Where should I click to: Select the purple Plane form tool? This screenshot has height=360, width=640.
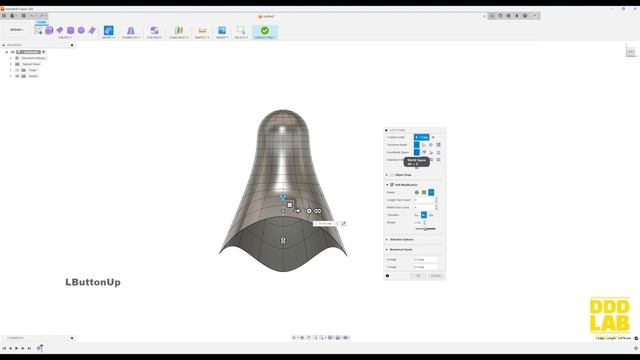60,30
